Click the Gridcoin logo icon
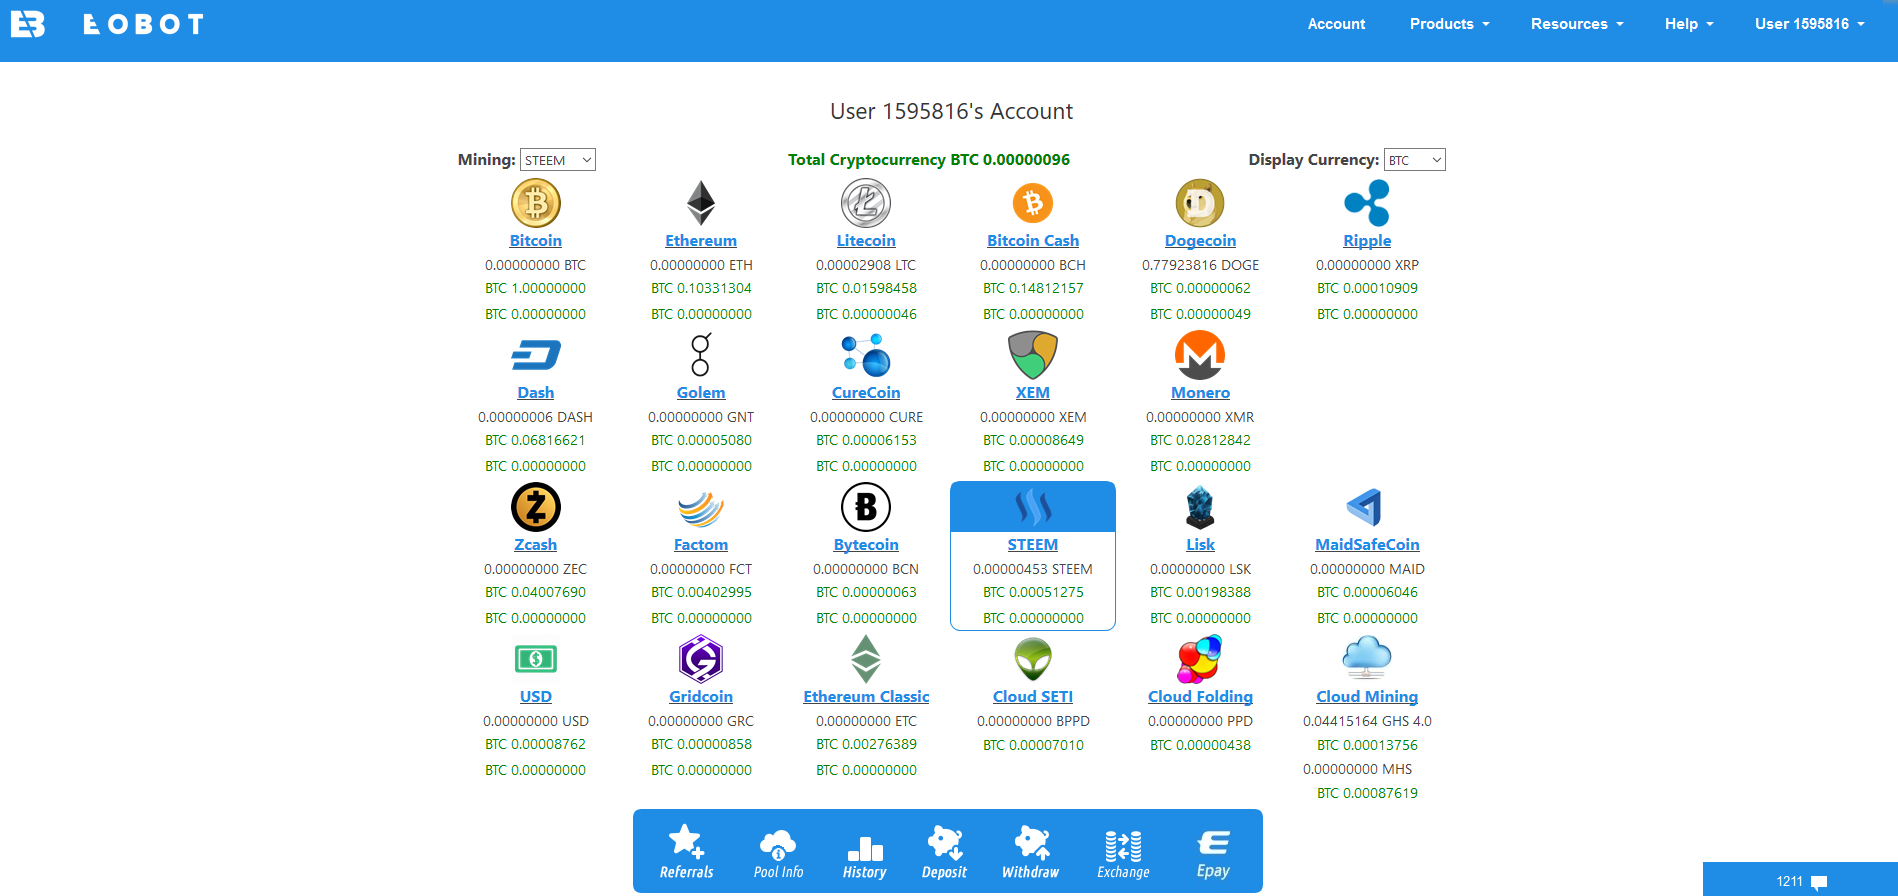 [x=701, y=659]
